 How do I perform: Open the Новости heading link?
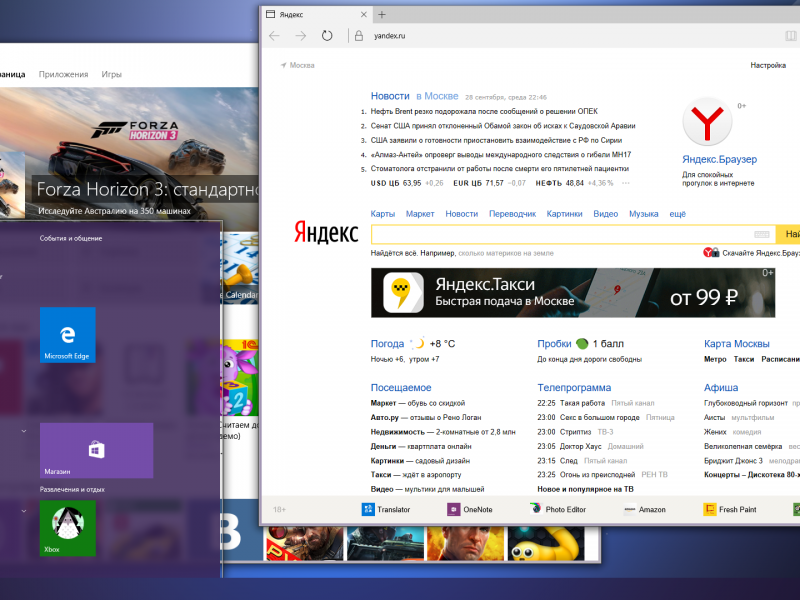pos(390,96)
